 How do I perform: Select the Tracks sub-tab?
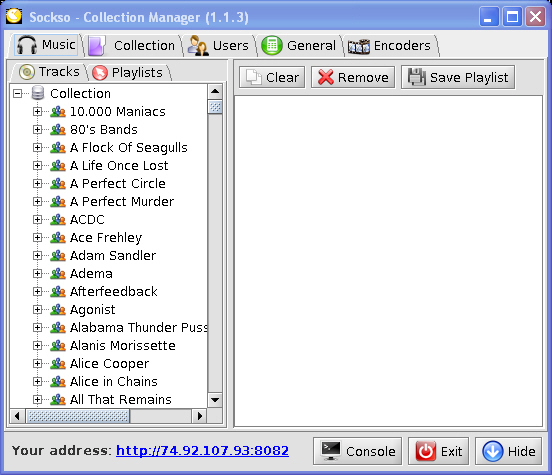49,72
